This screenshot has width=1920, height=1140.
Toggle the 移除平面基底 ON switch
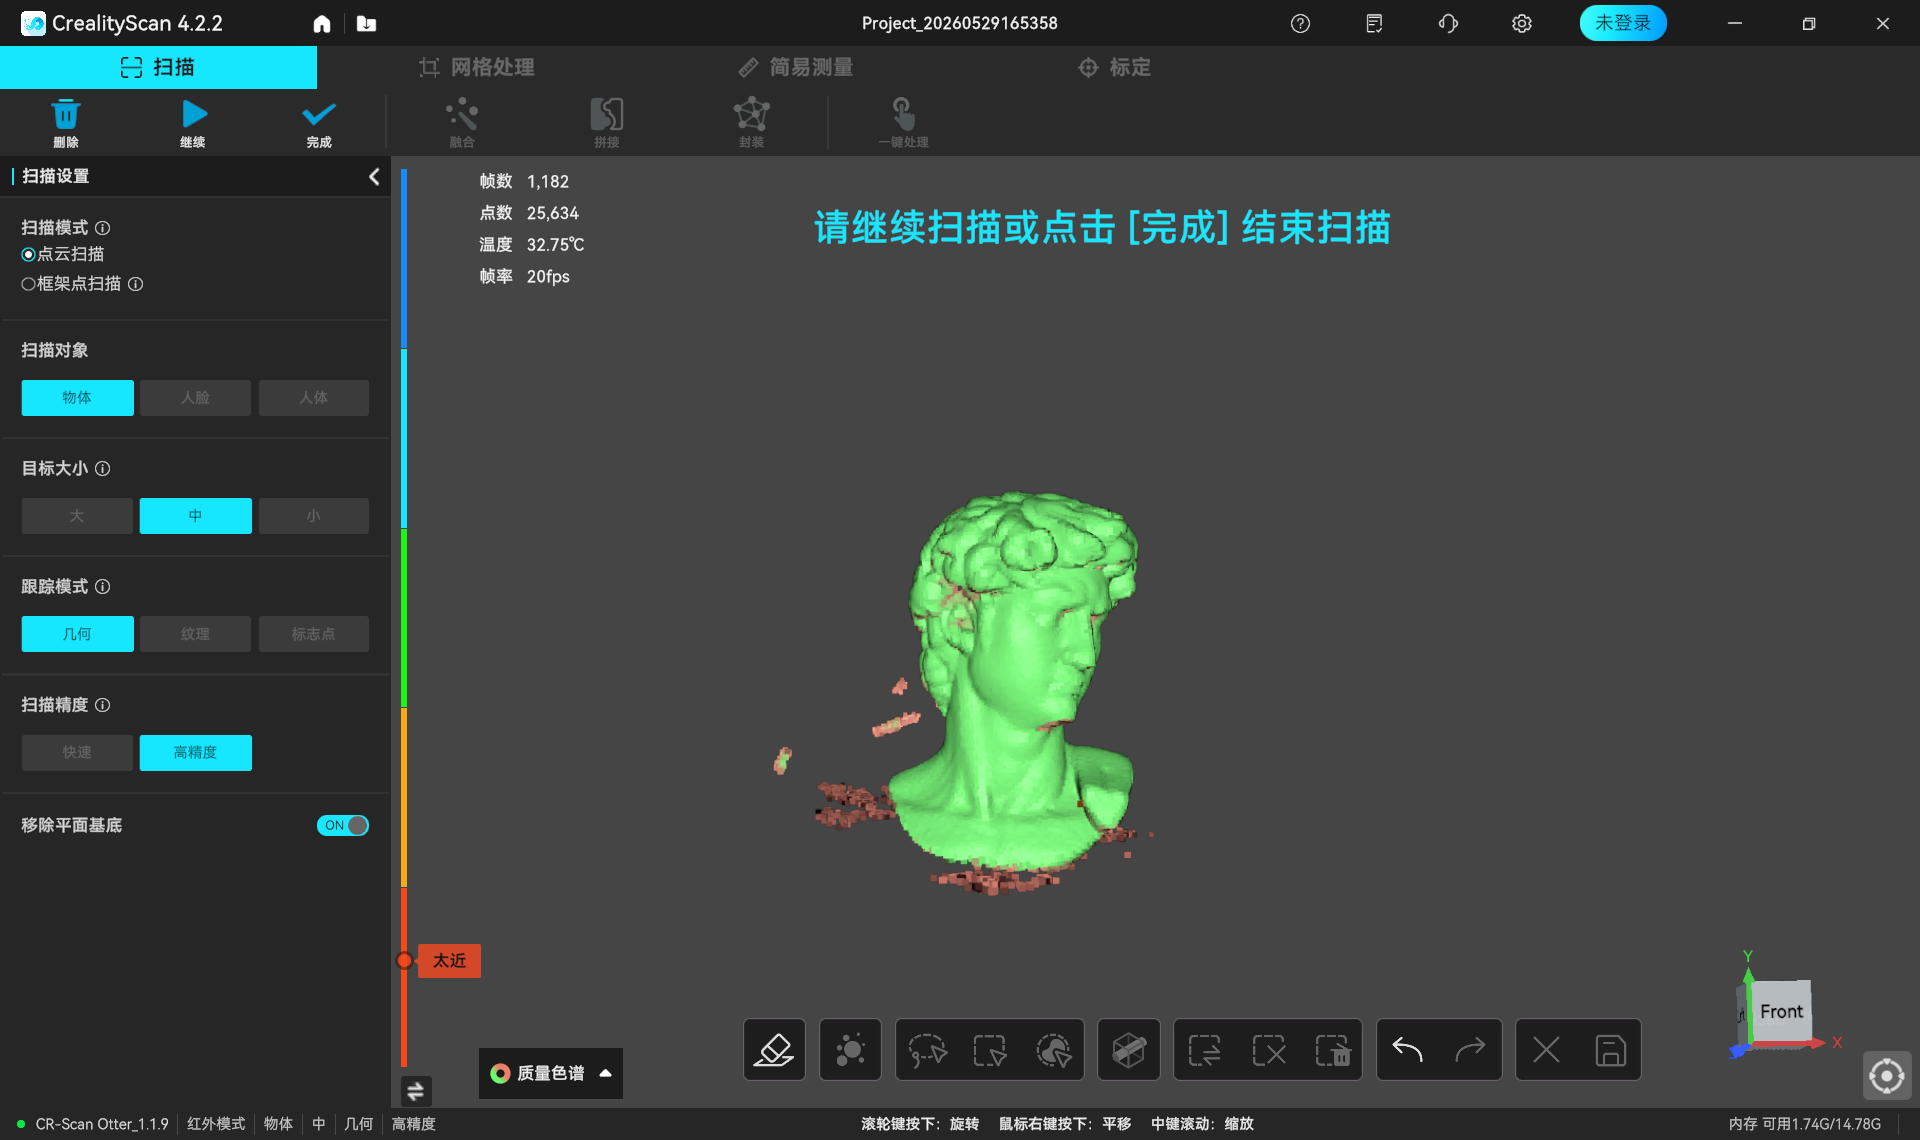[343, 825]
